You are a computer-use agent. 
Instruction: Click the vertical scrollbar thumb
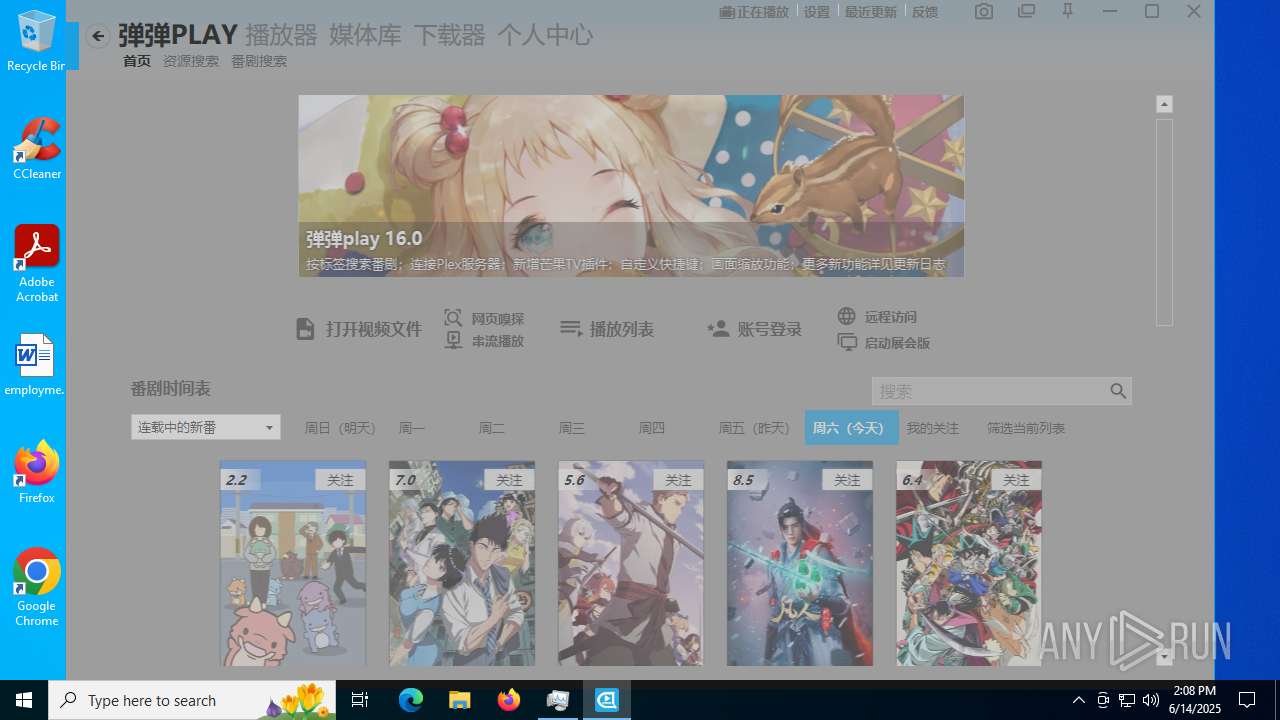[1164, 222]
